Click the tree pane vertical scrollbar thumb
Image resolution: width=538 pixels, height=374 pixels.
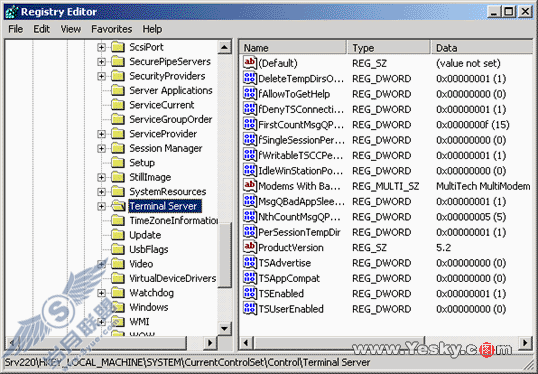click(224, 255)
